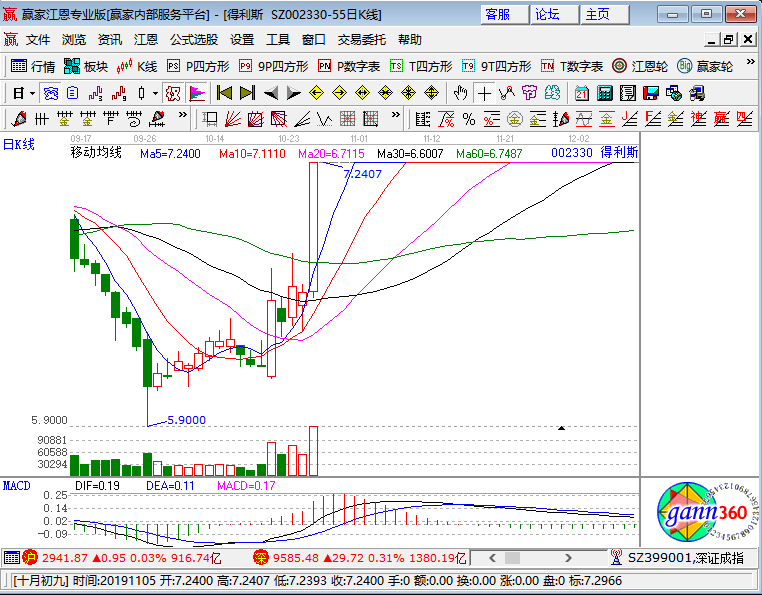Select the hand pan tool
This screenshot has width=762, height=595.
pos(460,93)
